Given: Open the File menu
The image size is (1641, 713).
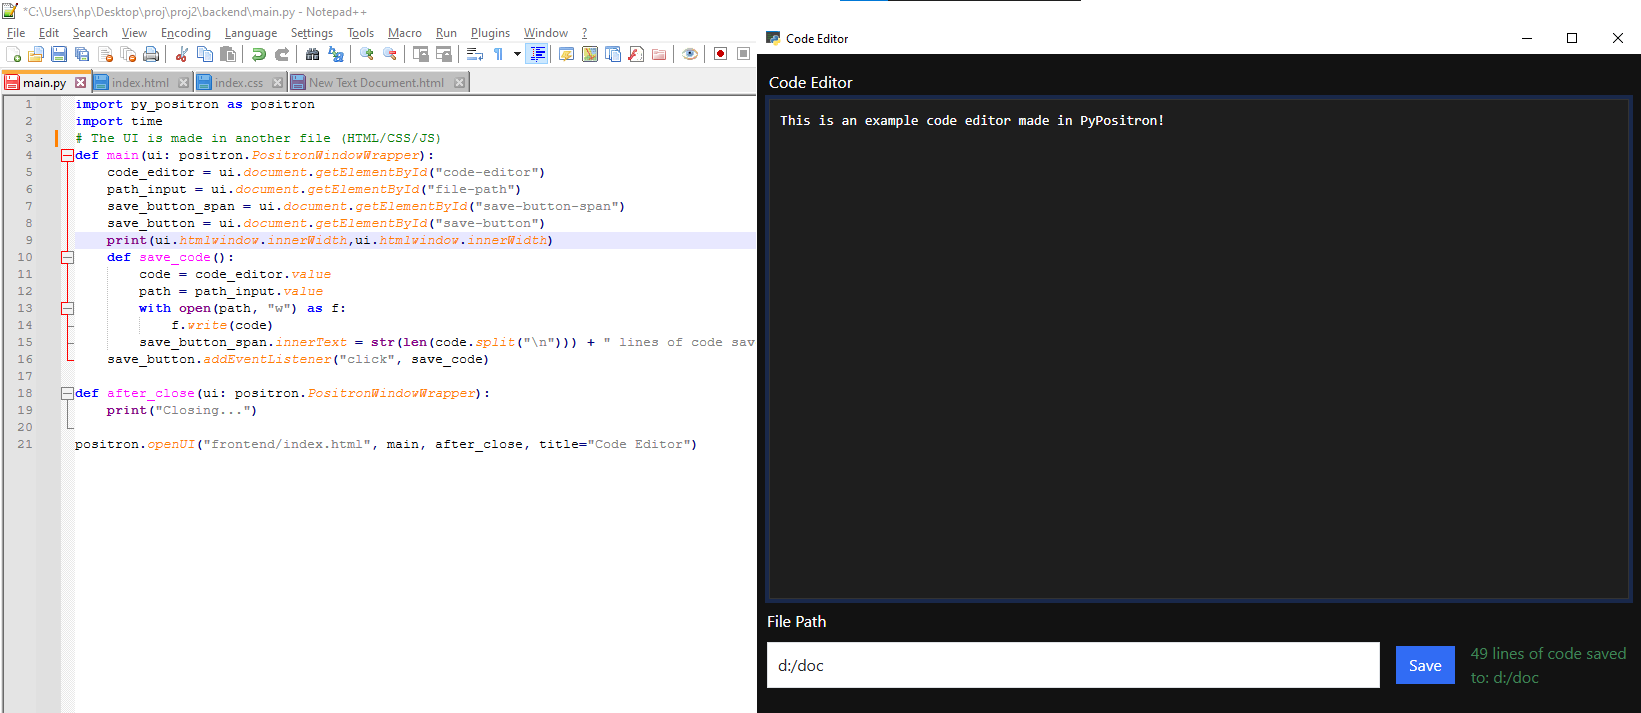Looking at the screenshot, I should (16, 33).
